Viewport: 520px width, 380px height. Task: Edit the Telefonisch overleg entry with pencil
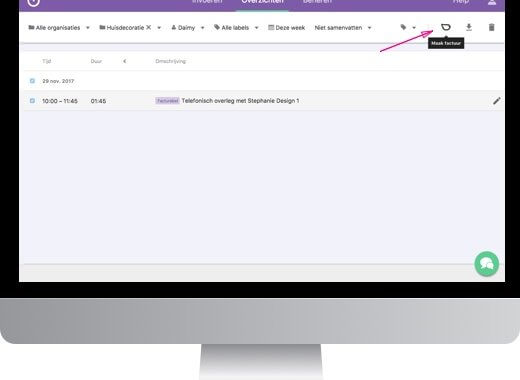497,101
